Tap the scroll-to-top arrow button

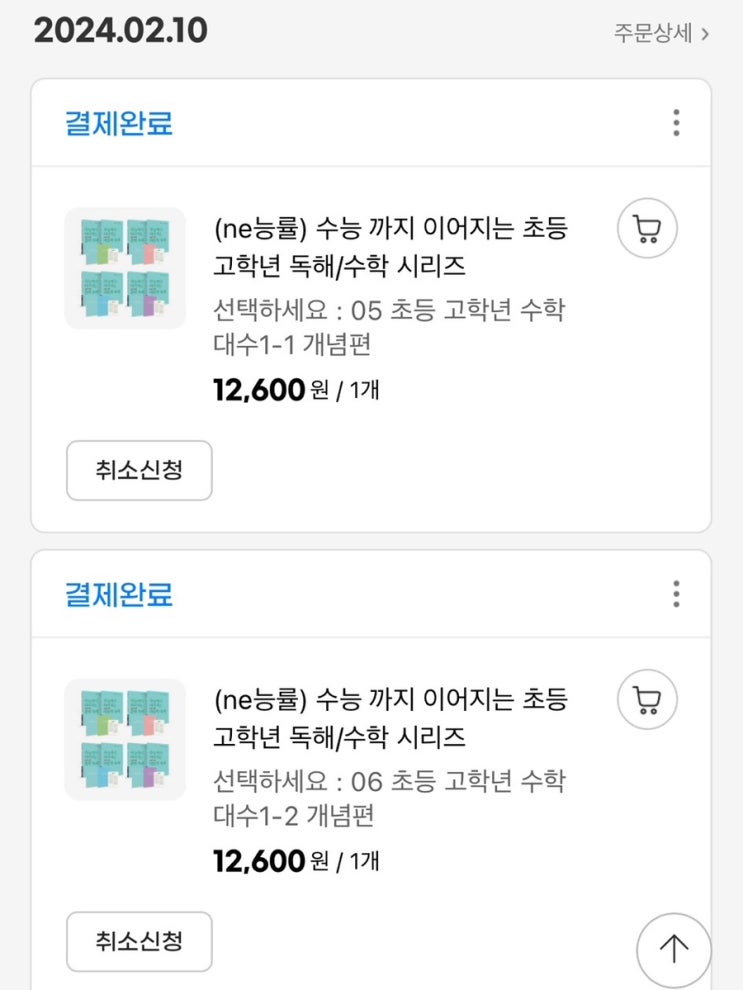[673, 948]
